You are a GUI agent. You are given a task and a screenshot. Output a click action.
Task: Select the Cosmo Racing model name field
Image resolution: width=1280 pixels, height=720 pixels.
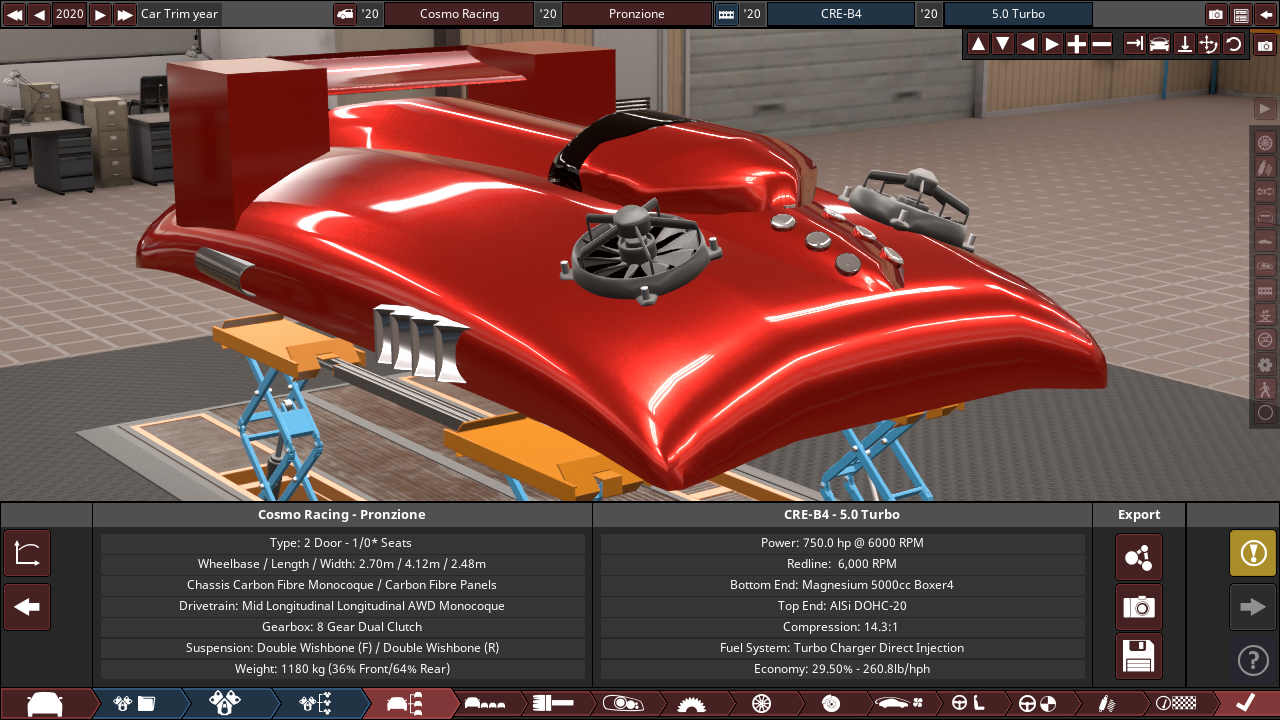pos(459,14)
